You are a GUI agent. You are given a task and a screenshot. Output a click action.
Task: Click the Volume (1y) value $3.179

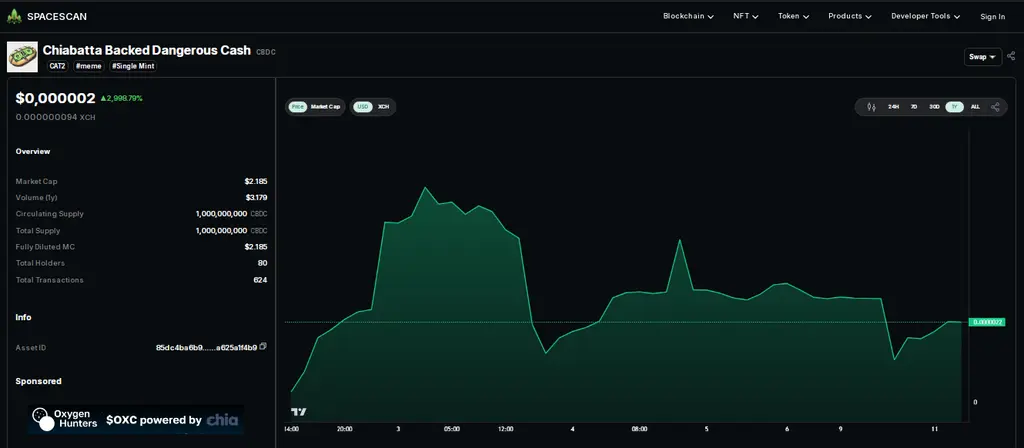[x=256, y=197]
